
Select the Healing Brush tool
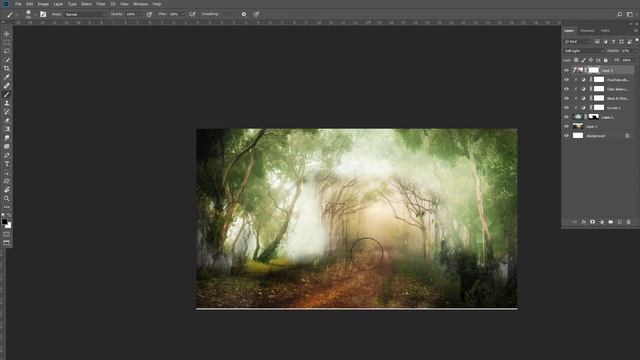click(7, 86)
